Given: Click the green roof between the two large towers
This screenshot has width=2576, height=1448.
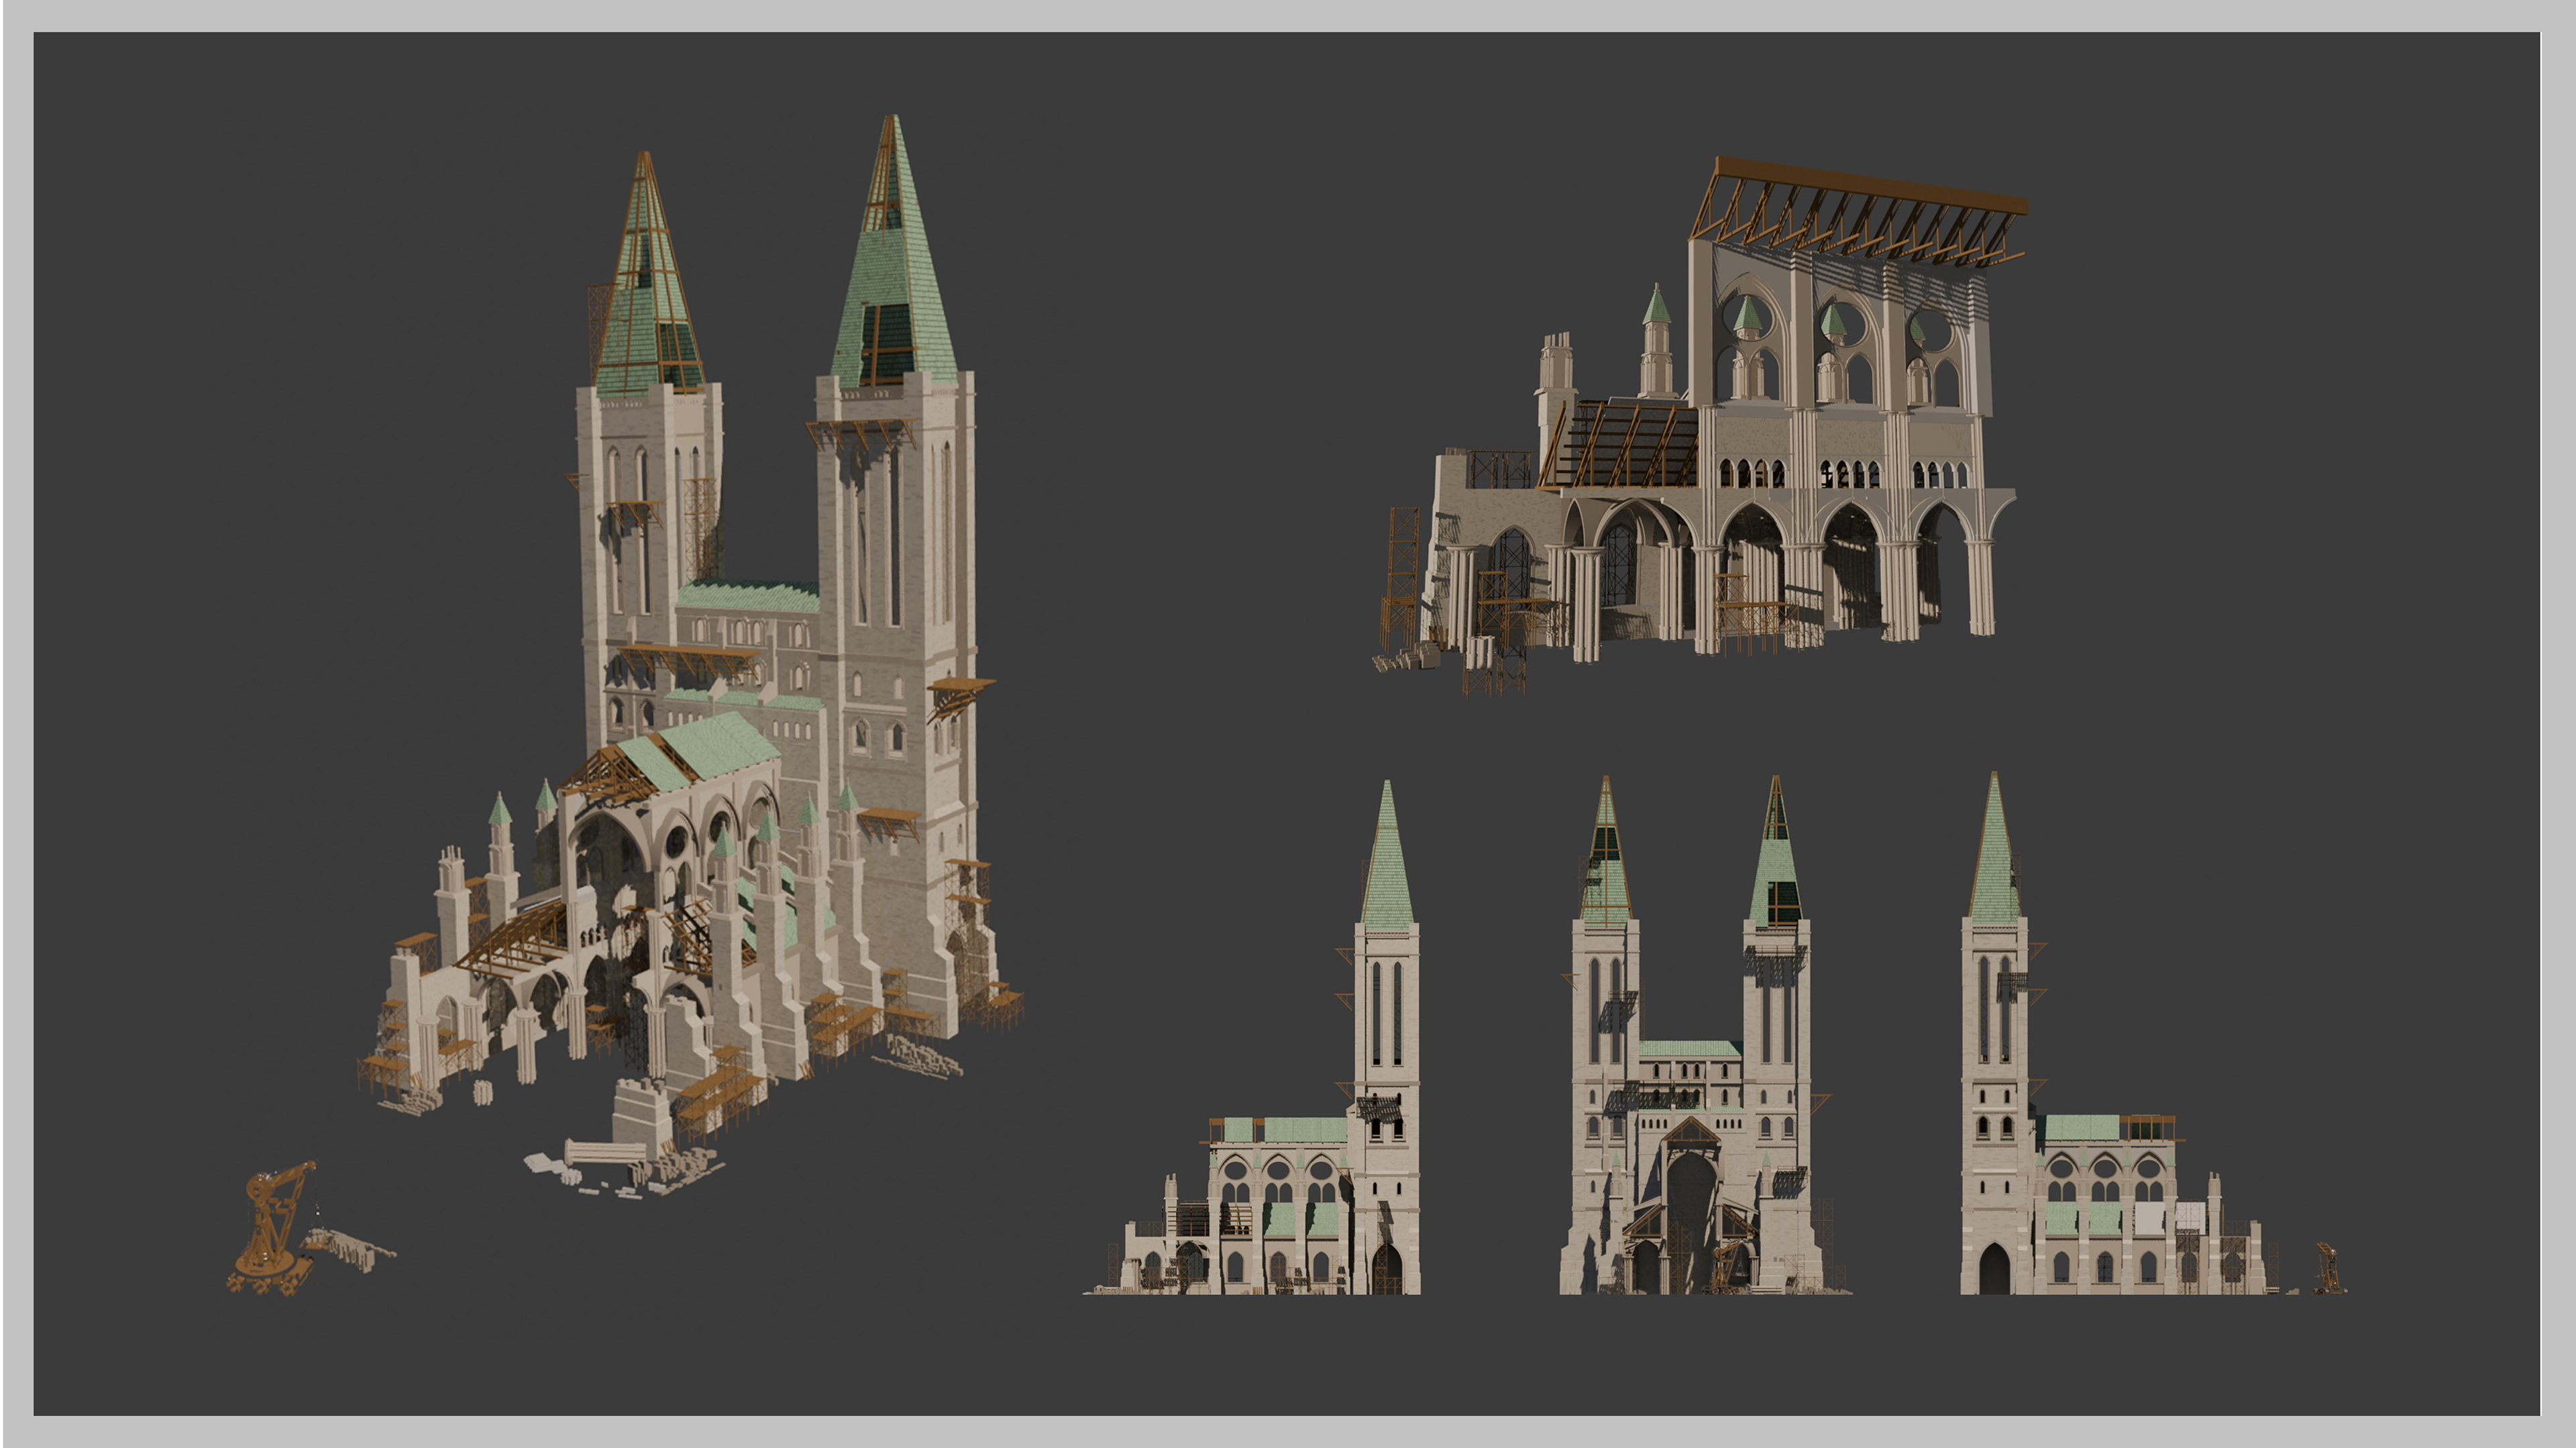Looking at the screenshot, I should pos(750,596).
